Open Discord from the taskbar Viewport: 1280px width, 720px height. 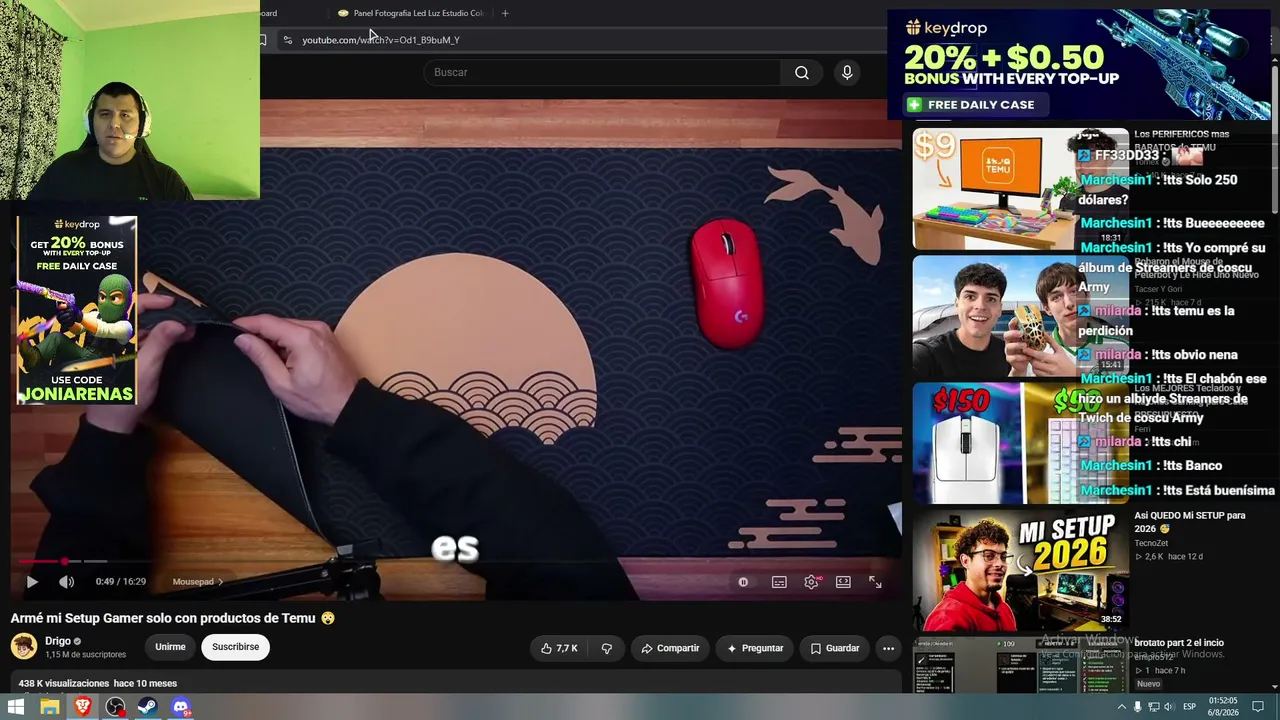[x=181, y=707]
